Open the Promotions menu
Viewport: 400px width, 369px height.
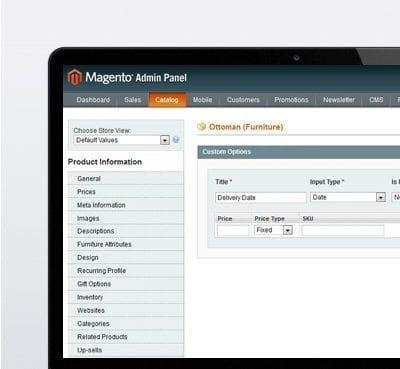pos(291,100)
